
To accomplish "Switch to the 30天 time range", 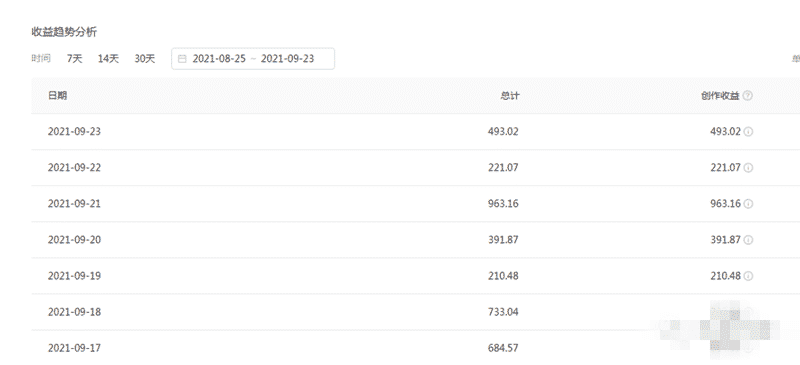I will pyautogui.click(x=145, y=59).
